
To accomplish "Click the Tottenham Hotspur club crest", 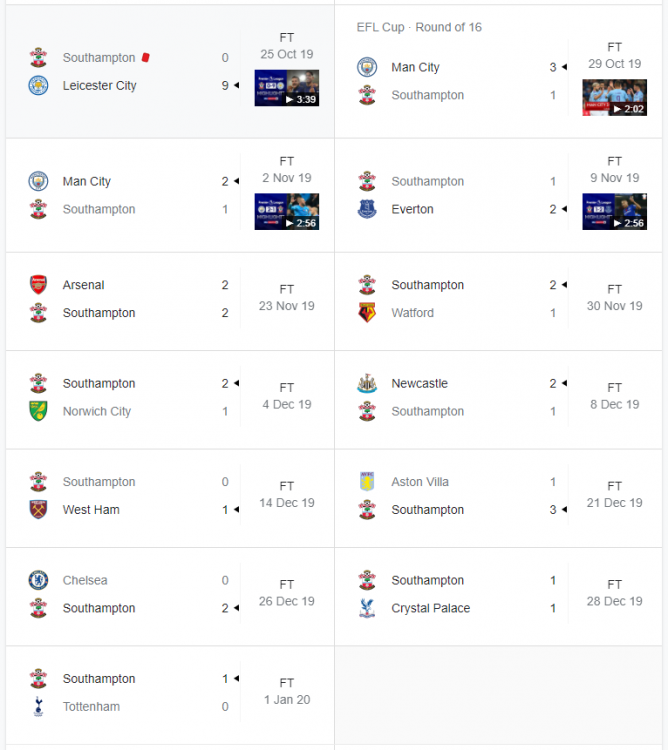I will coord(38,706).
